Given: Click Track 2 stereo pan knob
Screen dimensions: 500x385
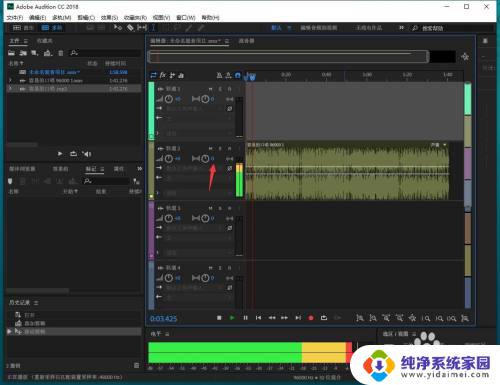Looking at the screenshot, I should 205,159.
